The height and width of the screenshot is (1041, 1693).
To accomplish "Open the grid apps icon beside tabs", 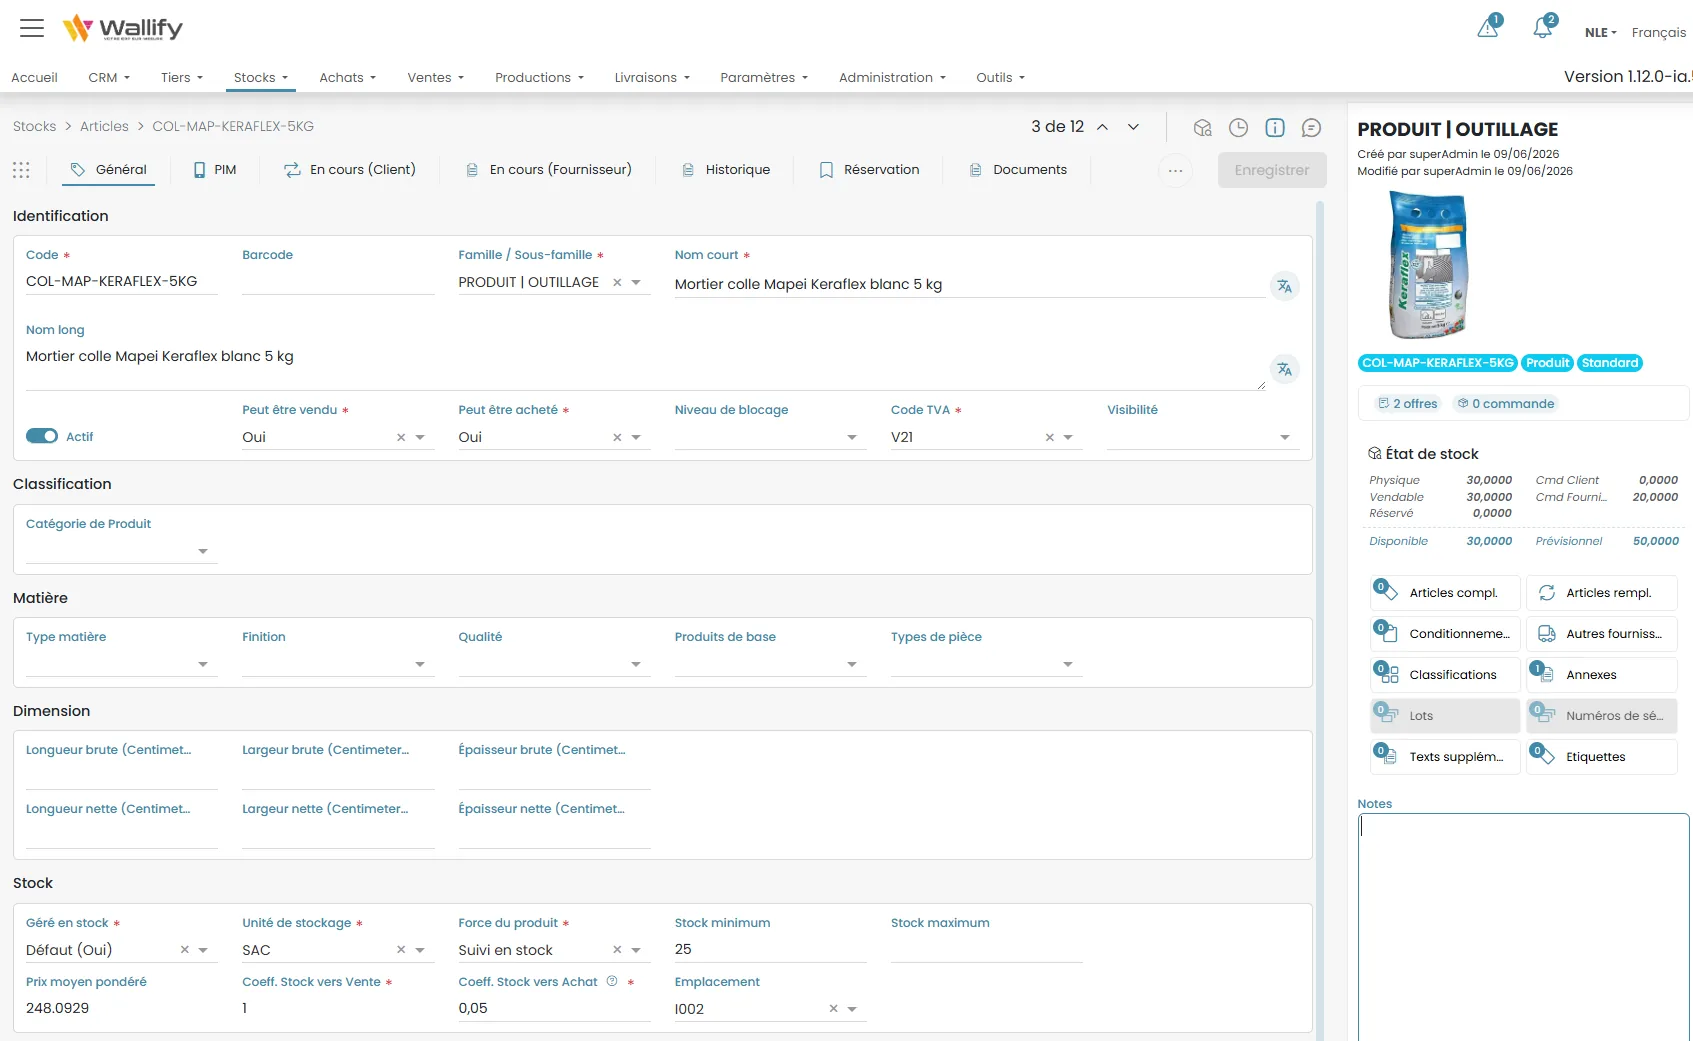I will click(x=21, y=170).
